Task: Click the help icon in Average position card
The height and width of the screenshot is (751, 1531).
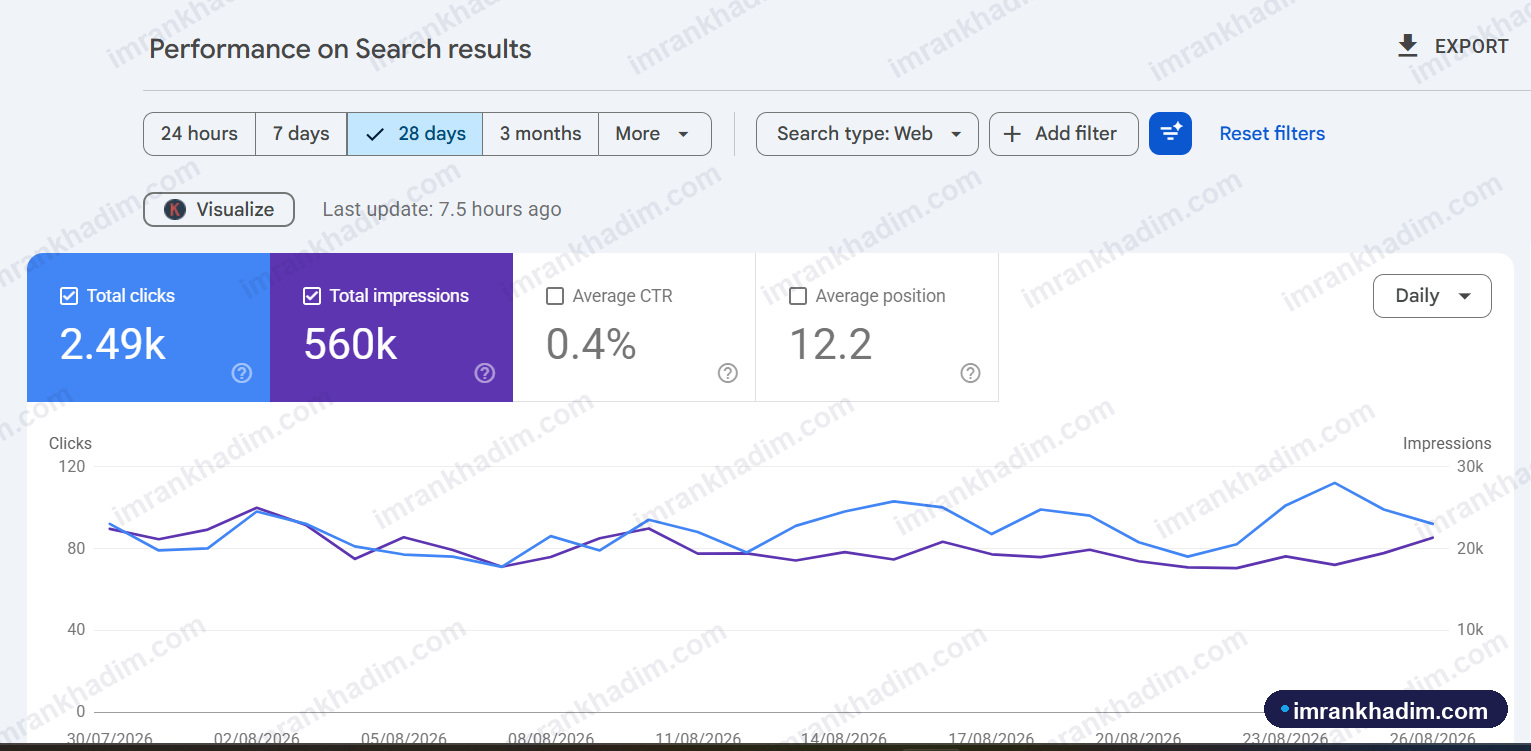Action: click(970, 373)
